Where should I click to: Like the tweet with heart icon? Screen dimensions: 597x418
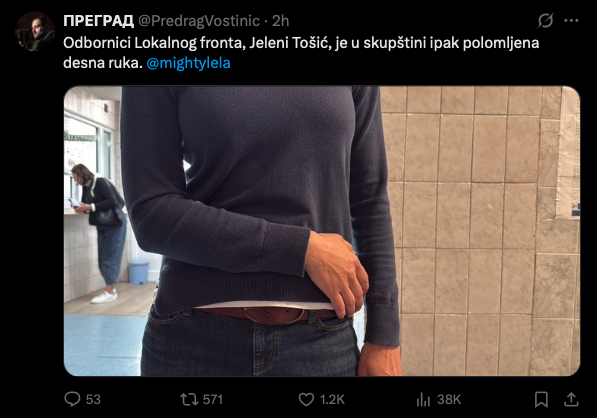pyautogui.click(x=306, y=399)
